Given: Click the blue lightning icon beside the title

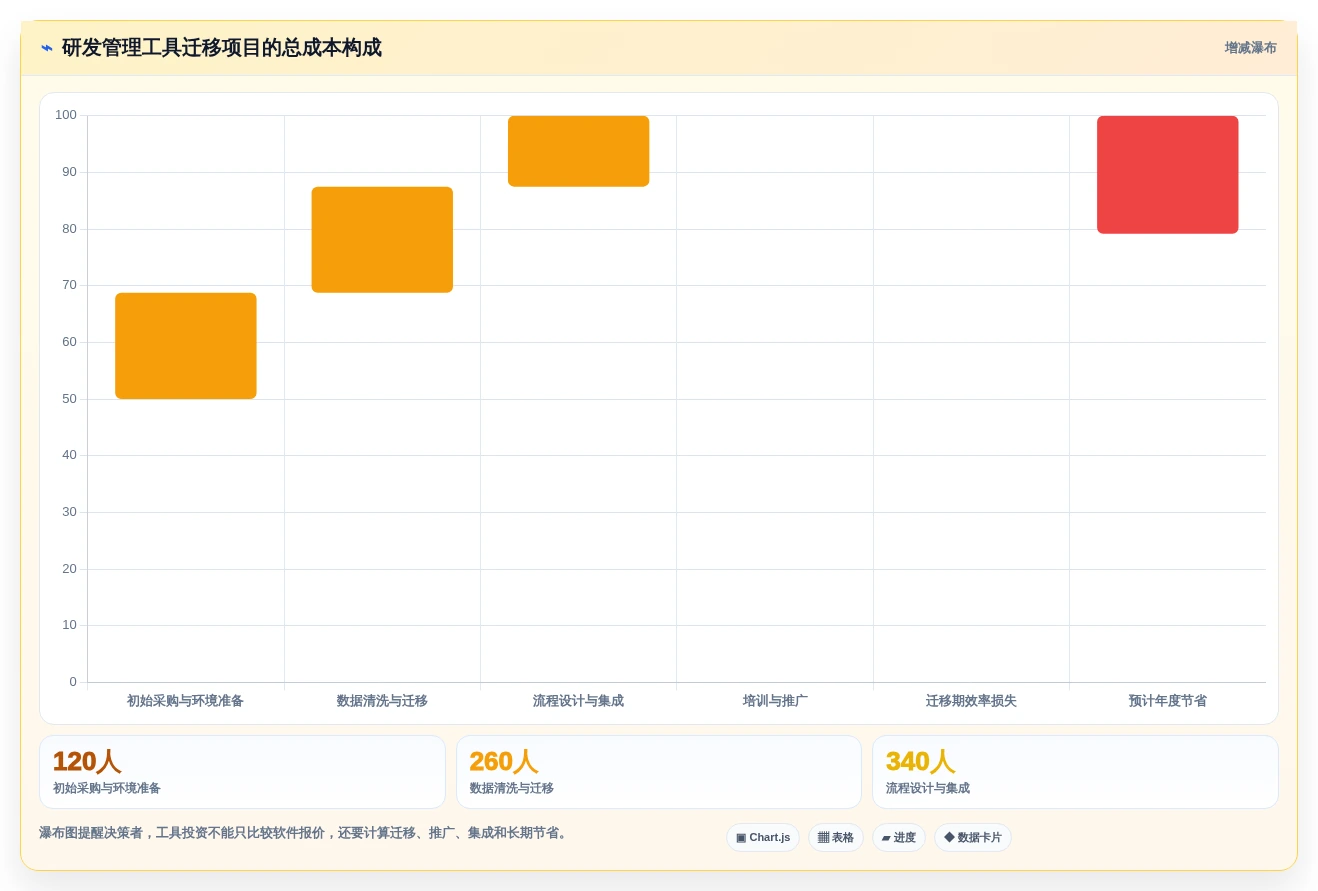Looking at the screenshot, I should pyautogui.click(x=47, y=48).
